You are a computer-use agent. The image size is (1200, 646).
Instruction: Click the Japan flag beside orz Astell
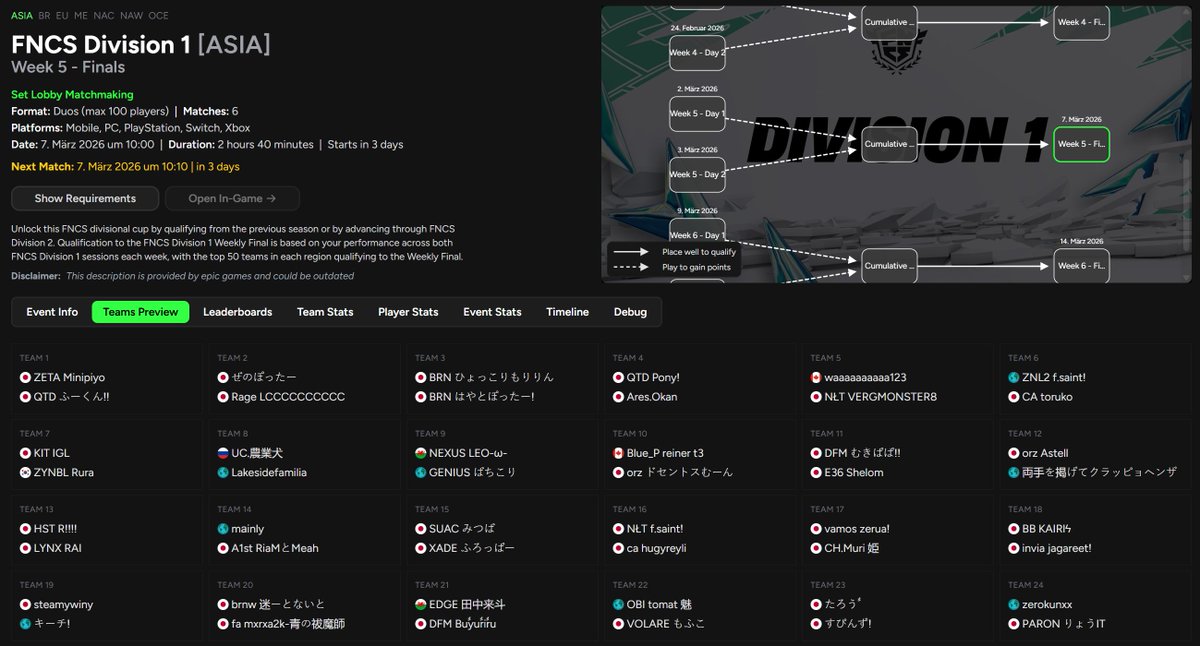1014,453
